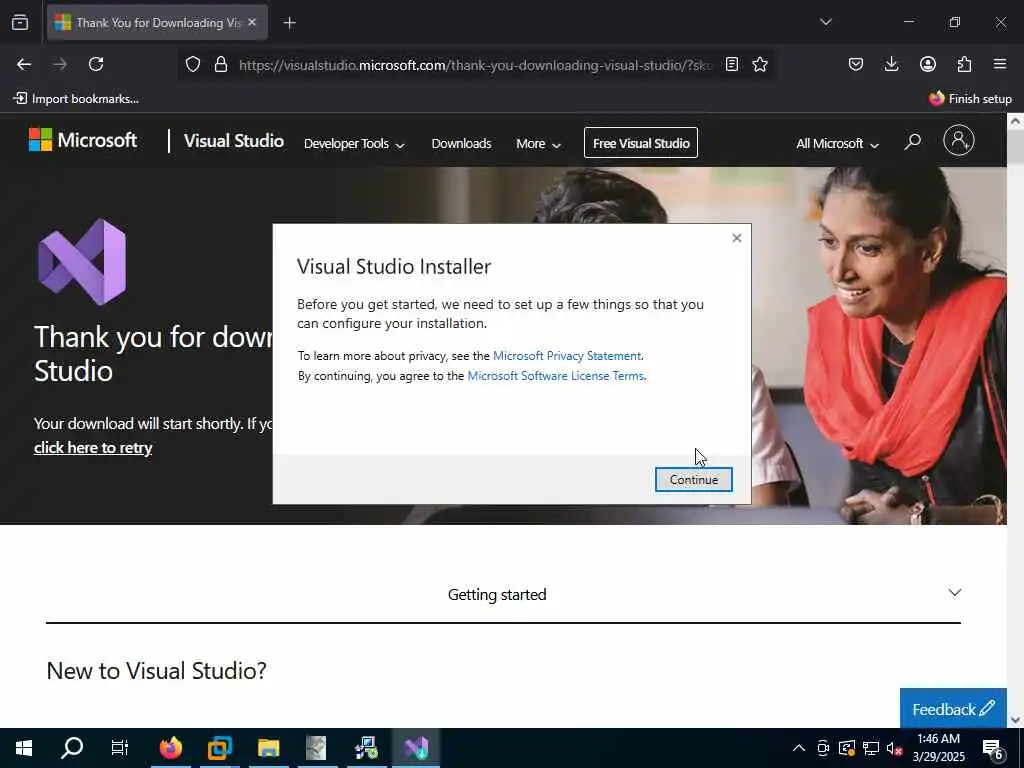The height and width of the screenshot is (768, 1024).
Task: Open File Explorer from taskbar
Action: click(268, 748)
